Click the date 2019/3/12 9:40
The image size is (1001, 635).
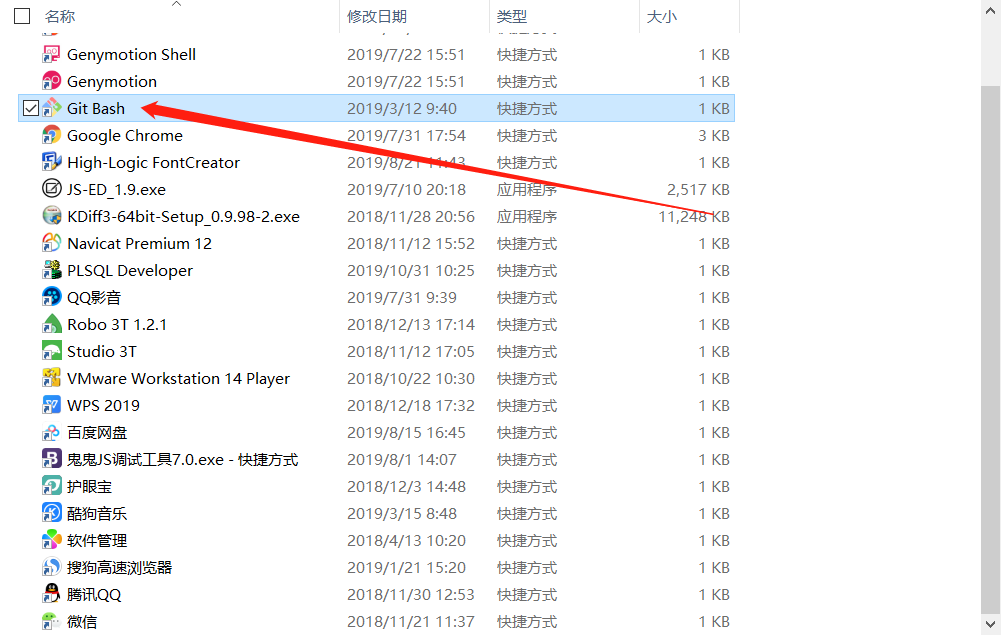[402, 108]
